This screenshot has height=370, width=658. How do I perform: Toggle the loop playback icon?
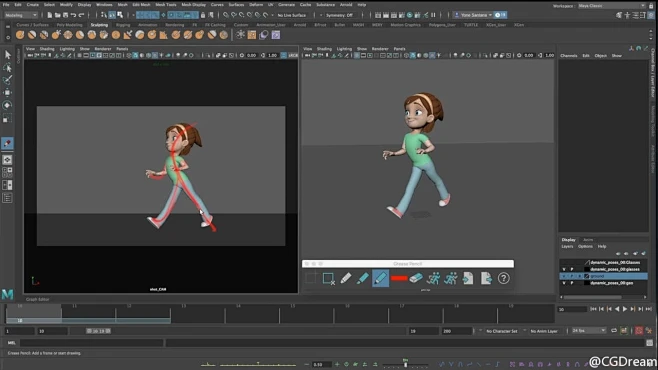pyautogui.click(x=614, y=331)
